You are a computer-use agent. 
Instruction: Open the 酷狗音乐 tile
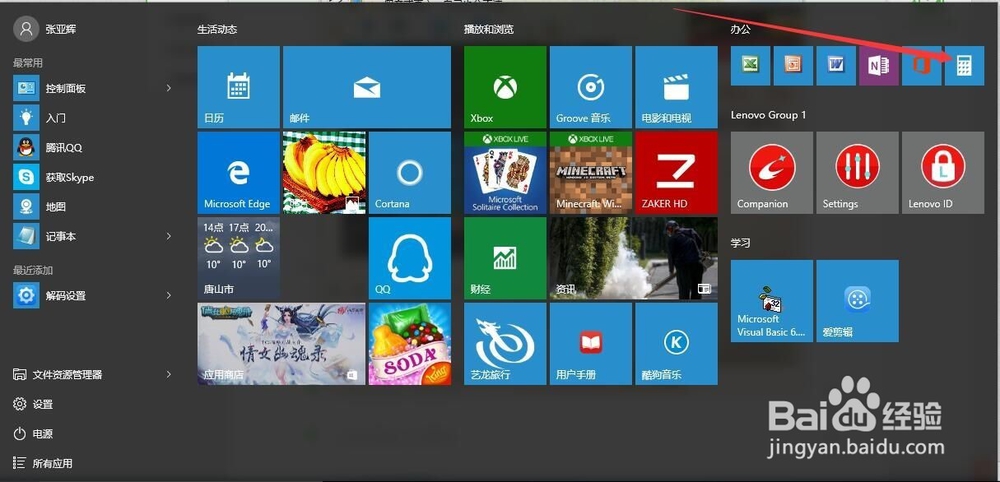pos(676,344)
